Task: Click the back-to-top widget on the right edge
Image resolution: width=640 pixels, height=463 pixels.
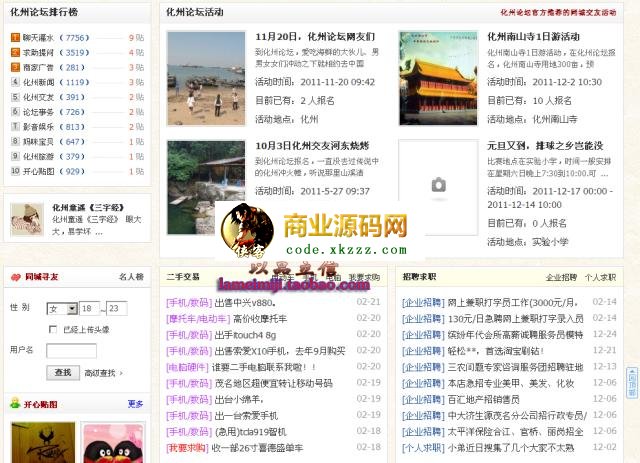Action: click(x=632, y=383)
